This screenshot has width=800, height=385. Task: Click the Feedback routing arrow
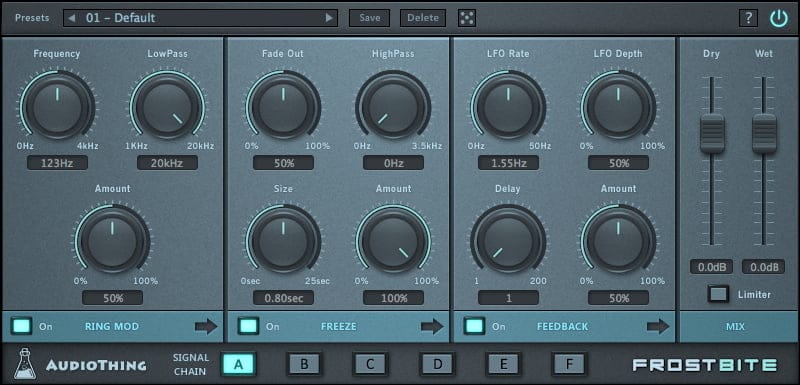658,326
